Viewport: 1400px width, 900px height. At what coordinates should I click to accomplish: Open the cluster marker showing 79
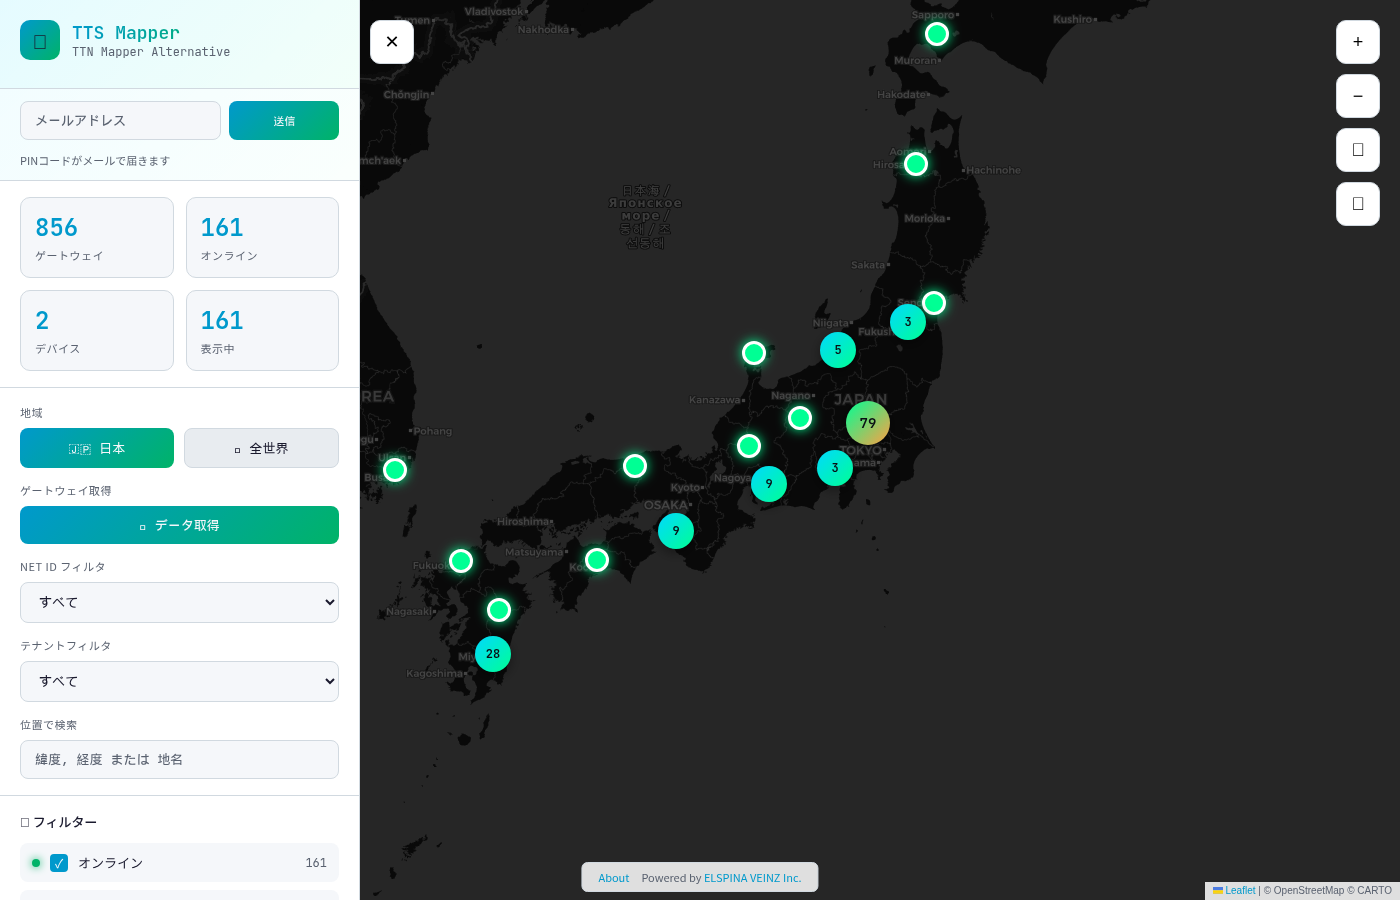click(x=867, y=423)
